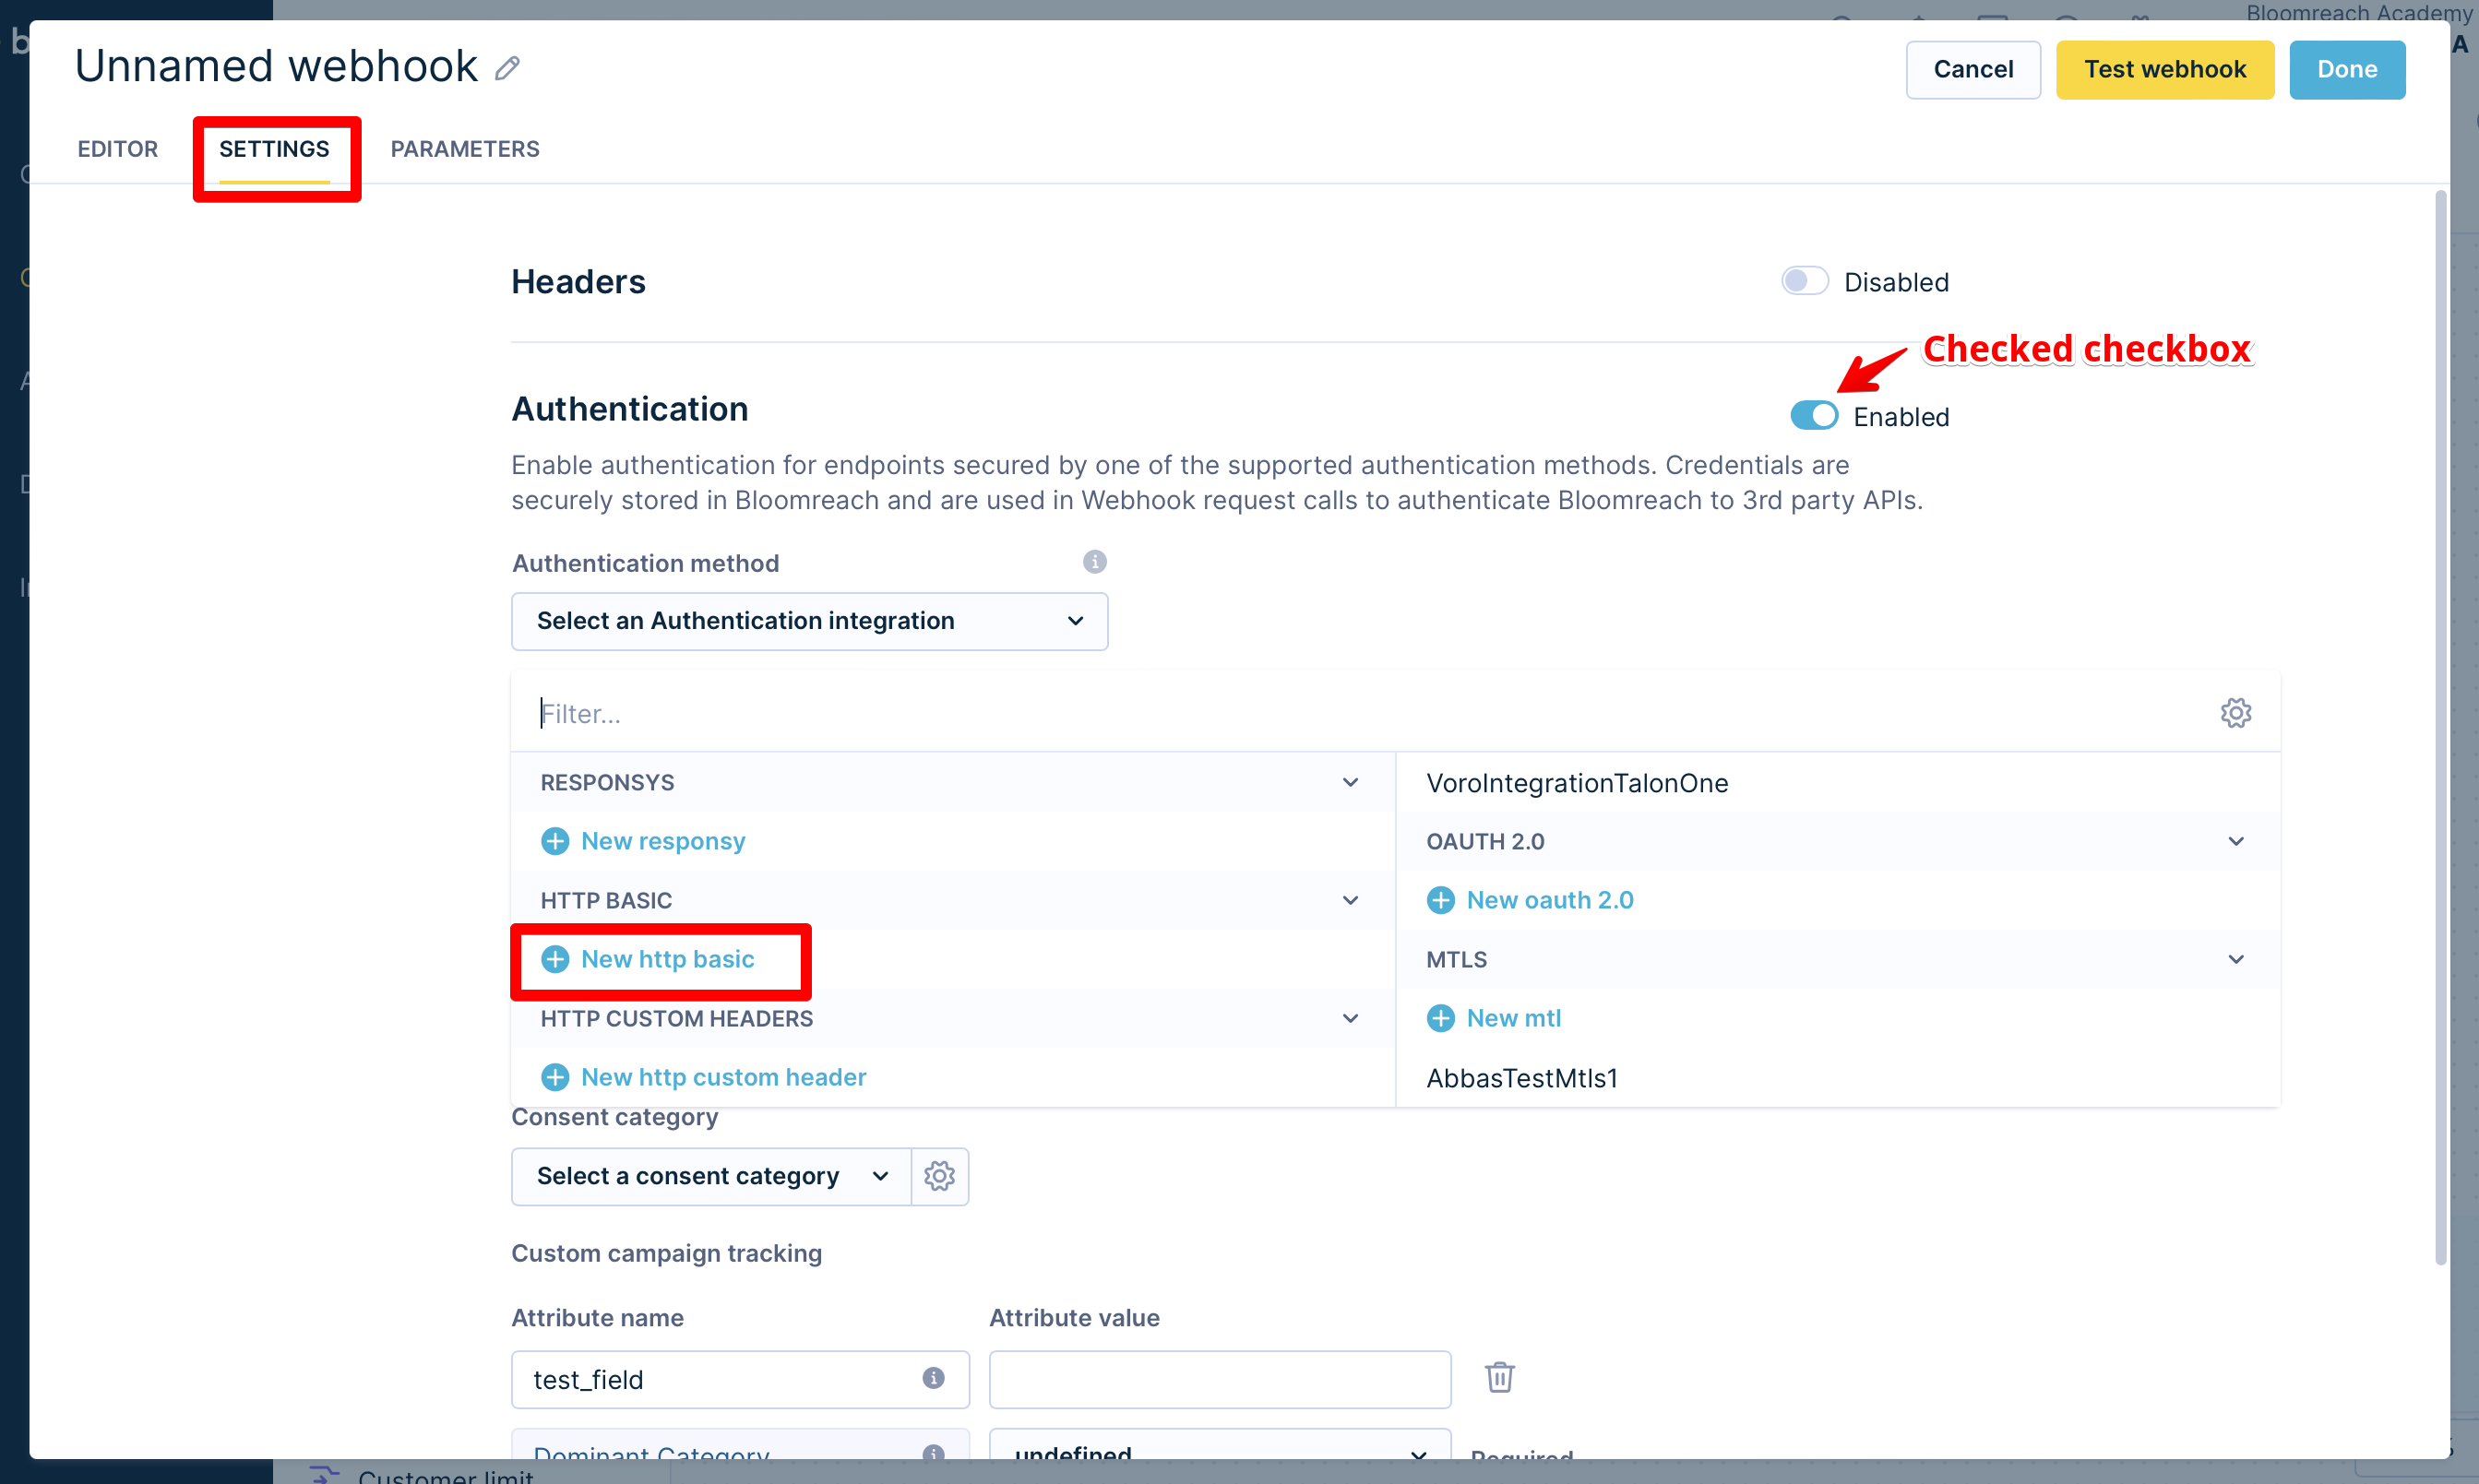Open Select a consent category dropdown
The image size is (2479, 1484).
(711, 1176)
